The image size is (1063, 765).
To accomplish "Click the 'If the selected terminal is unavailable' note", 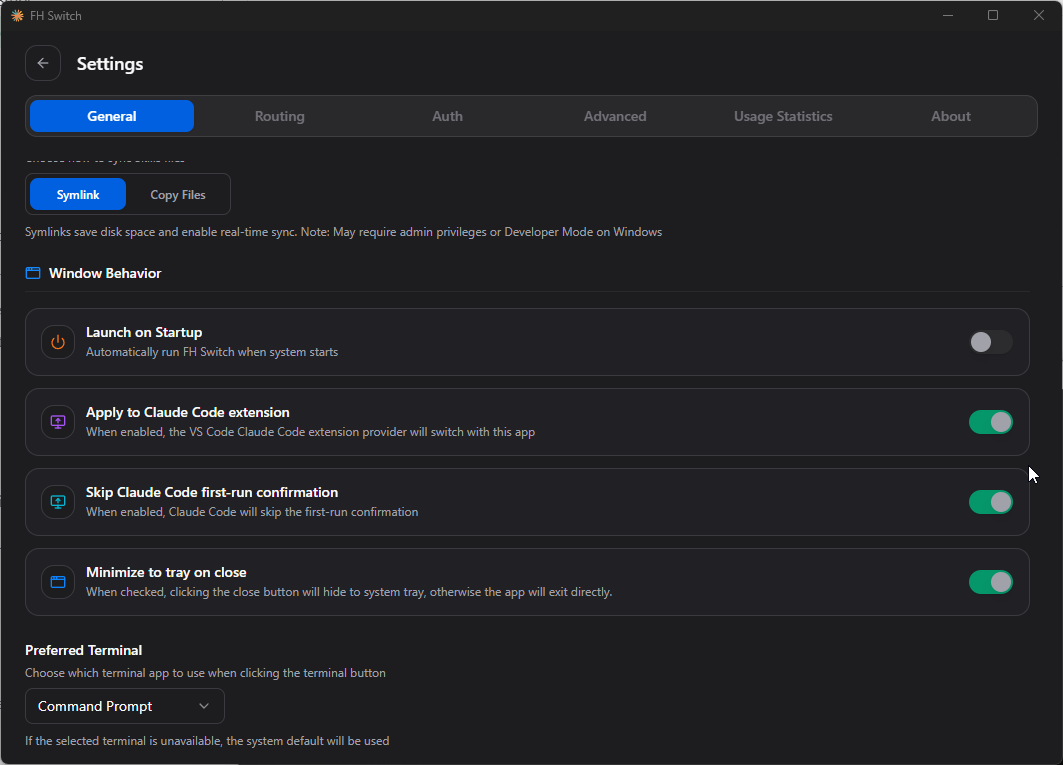I will pos(207,741).
